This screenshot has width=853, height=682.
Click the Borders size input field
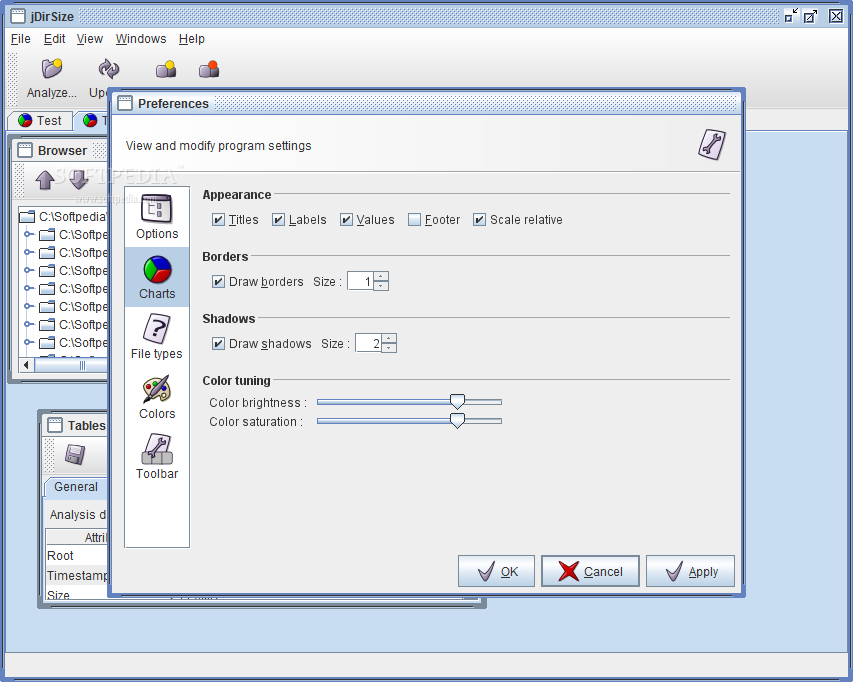click(x=360, y=281)
